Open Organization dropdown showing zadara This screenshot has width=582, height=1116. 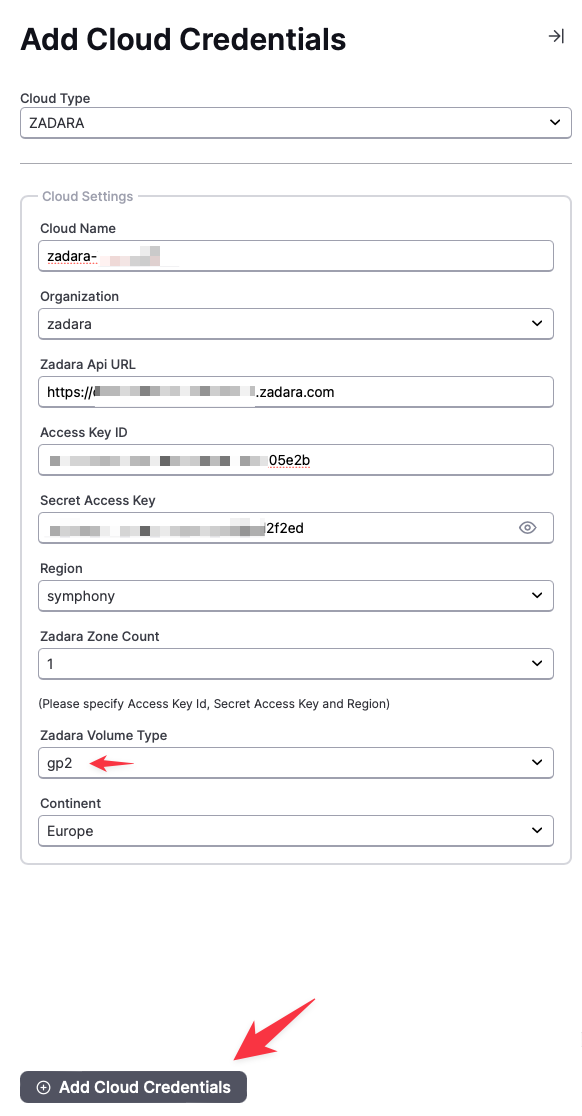296,324
